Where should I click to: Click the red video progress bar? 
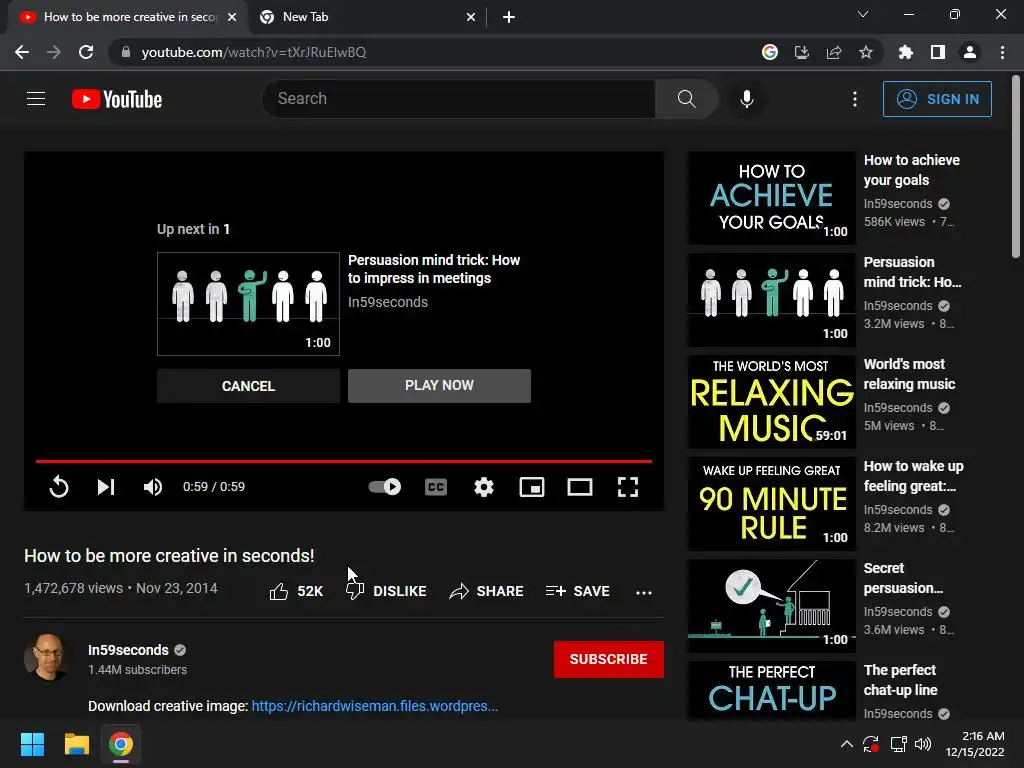tap(344, 461)
